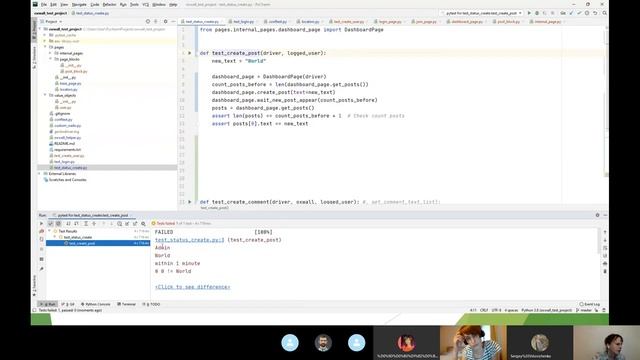
Task: Select README.md in project tree
Action: tap(64, 144)
